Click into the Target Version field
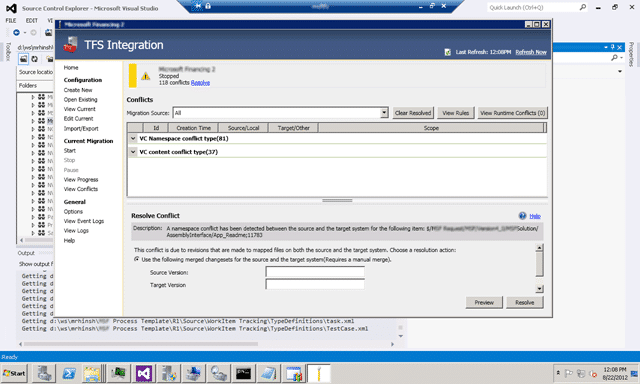Screen dimensions: 640x384 pyautogui.click(x=315, y=284)
